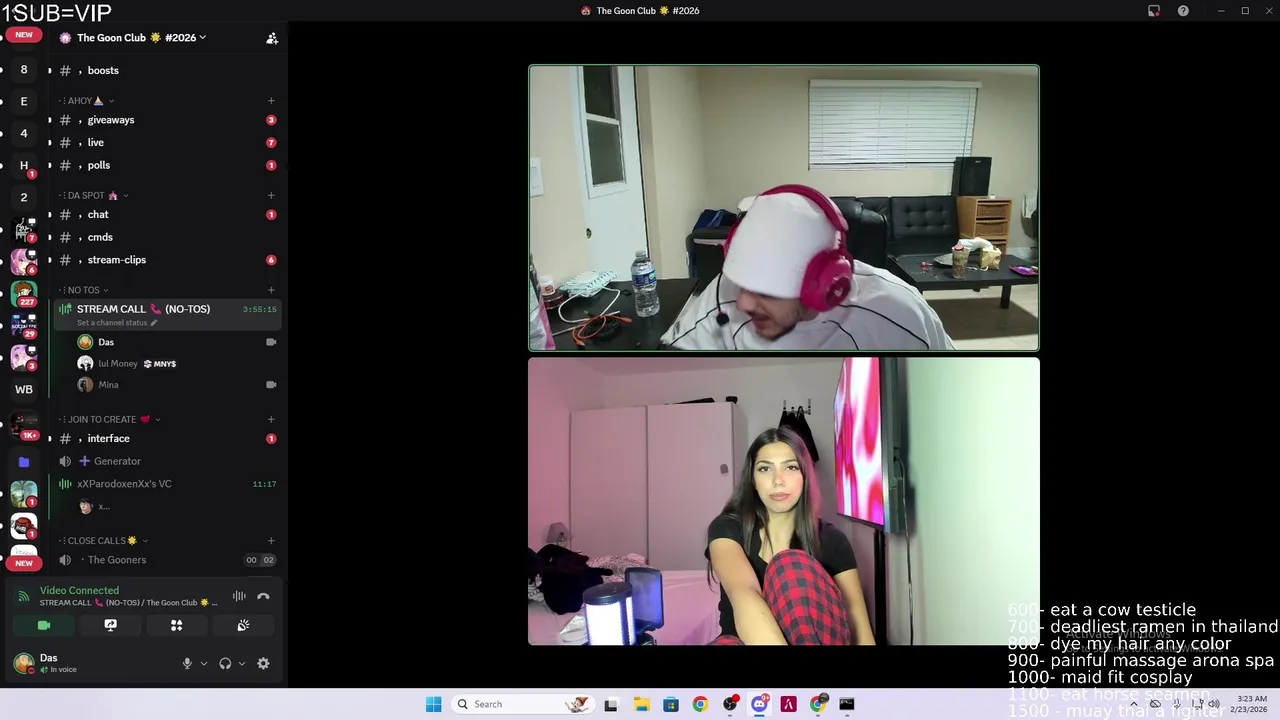Screen dimensions: 1280x720
Task: Deafen audio using the headphones icon
Action: click(225, 663)
